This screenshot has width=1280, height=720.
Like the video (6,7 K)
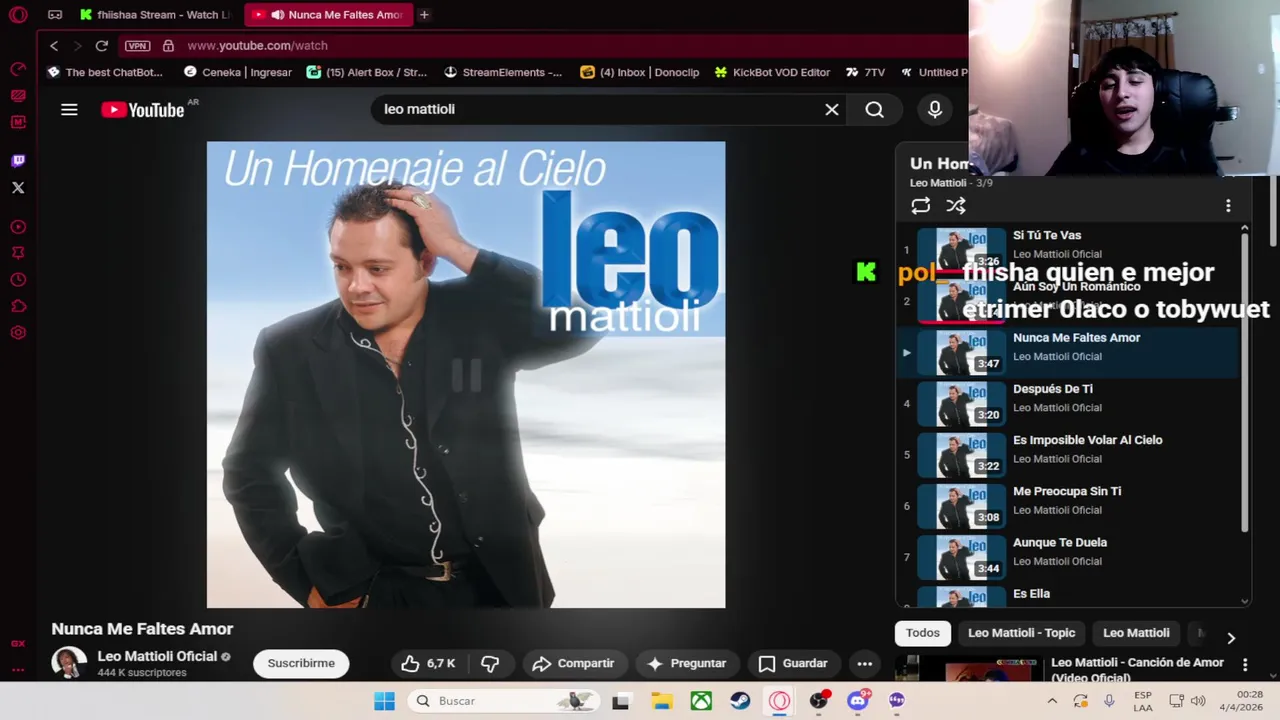[428, 663]
